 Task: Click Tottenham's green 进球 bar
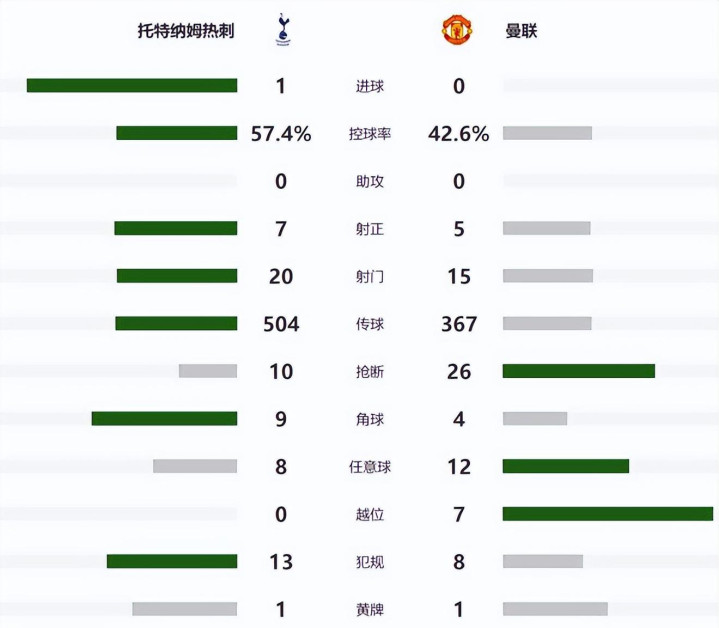click(x=132, y=86)
